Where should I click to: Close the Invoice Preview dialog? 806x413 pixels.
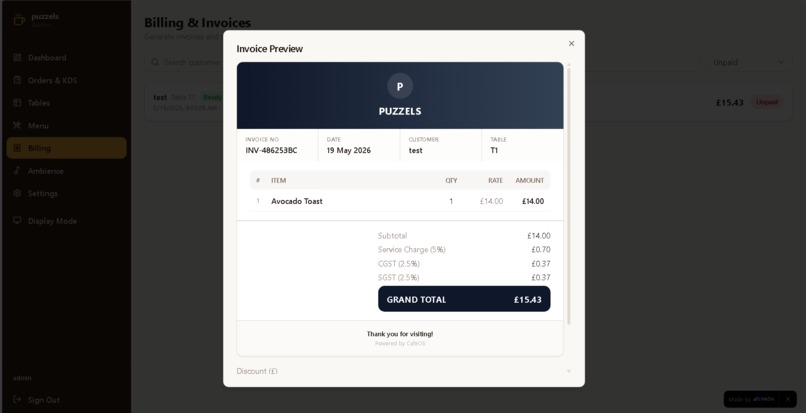[571, 44]
